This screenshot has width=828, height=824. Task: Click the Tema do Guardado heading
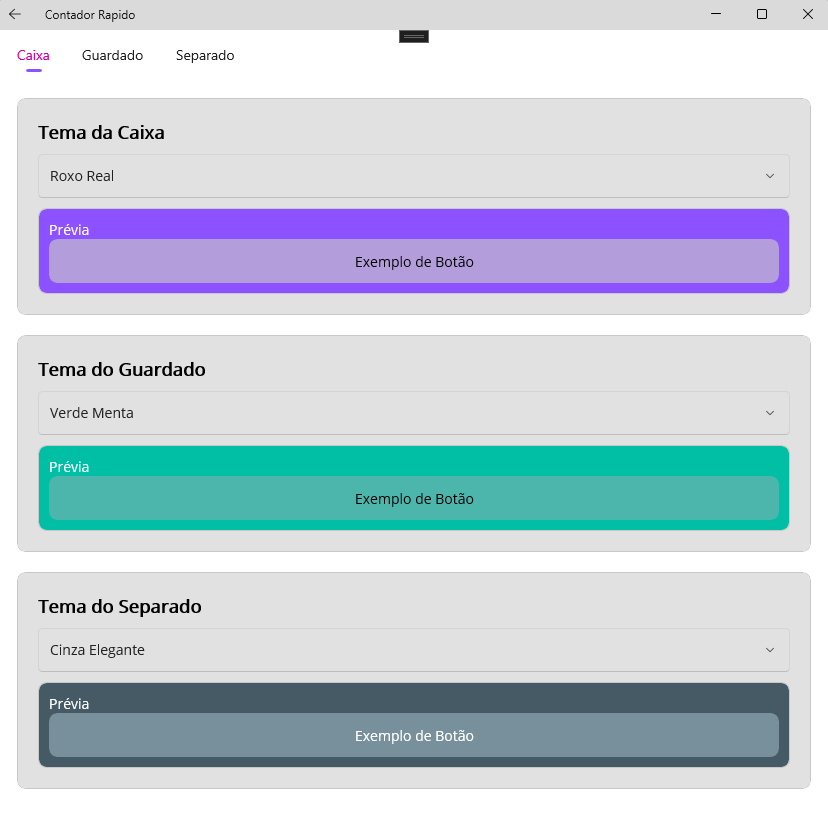(122, 370)
